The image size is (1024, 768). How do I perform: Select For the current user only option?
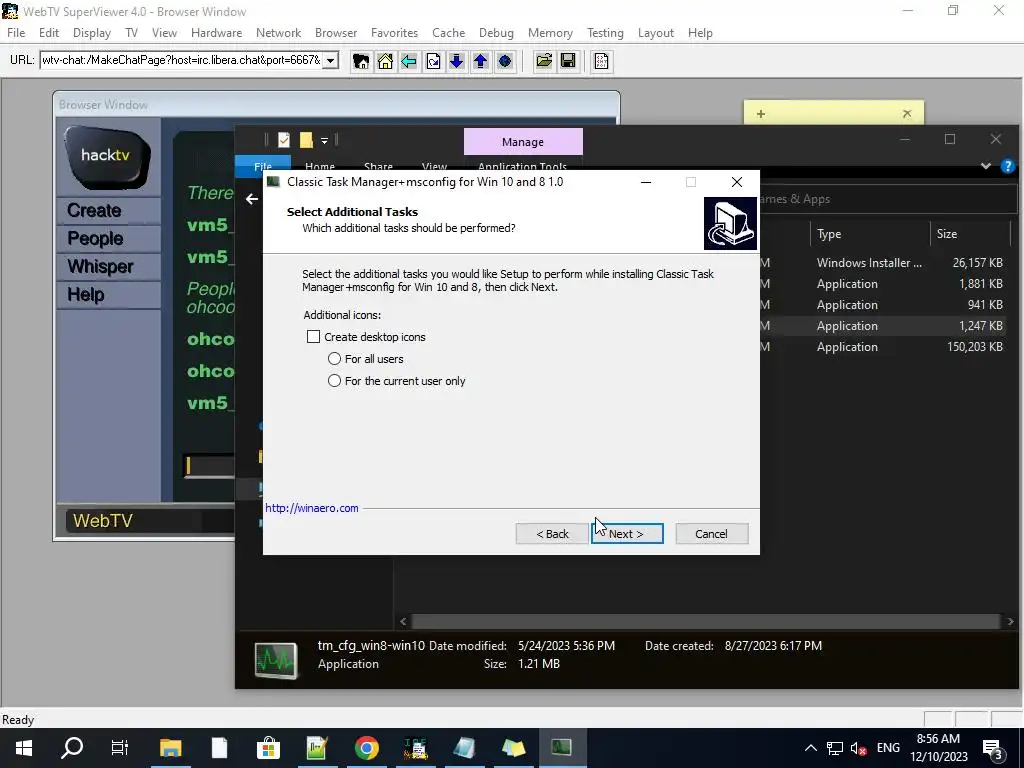pyautogui.click(x=334, y=381)
